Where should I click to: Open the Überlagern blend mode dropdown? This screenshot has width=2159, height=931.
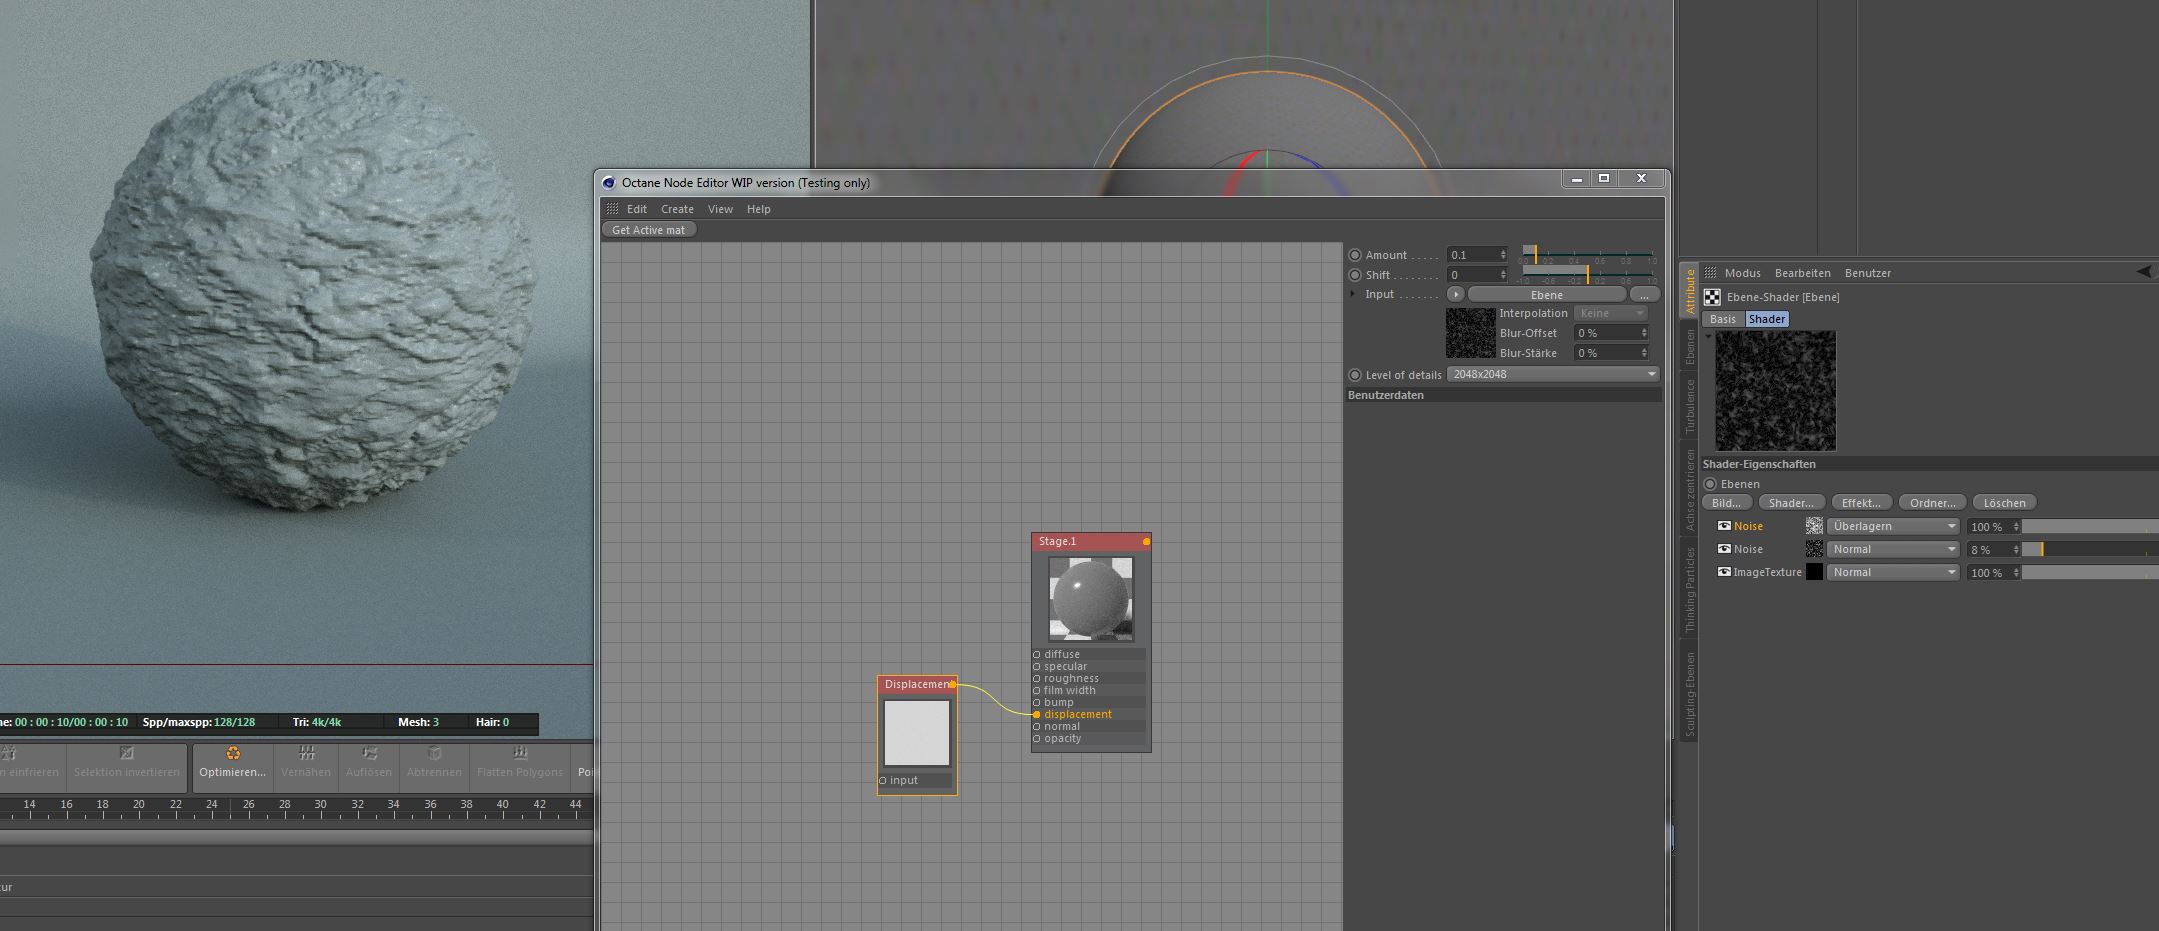(x=1893, y=526)
